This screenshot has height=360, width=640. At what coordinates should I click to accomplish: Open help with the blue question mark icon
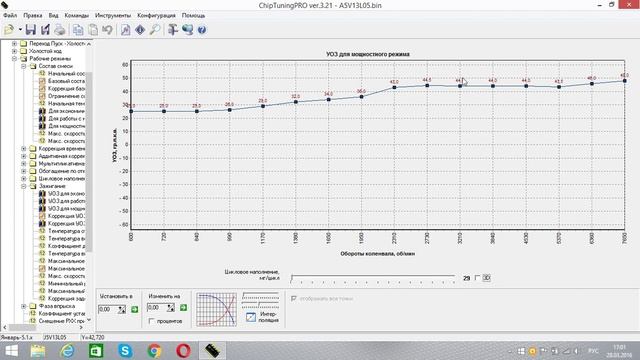(x=202, y=29)
